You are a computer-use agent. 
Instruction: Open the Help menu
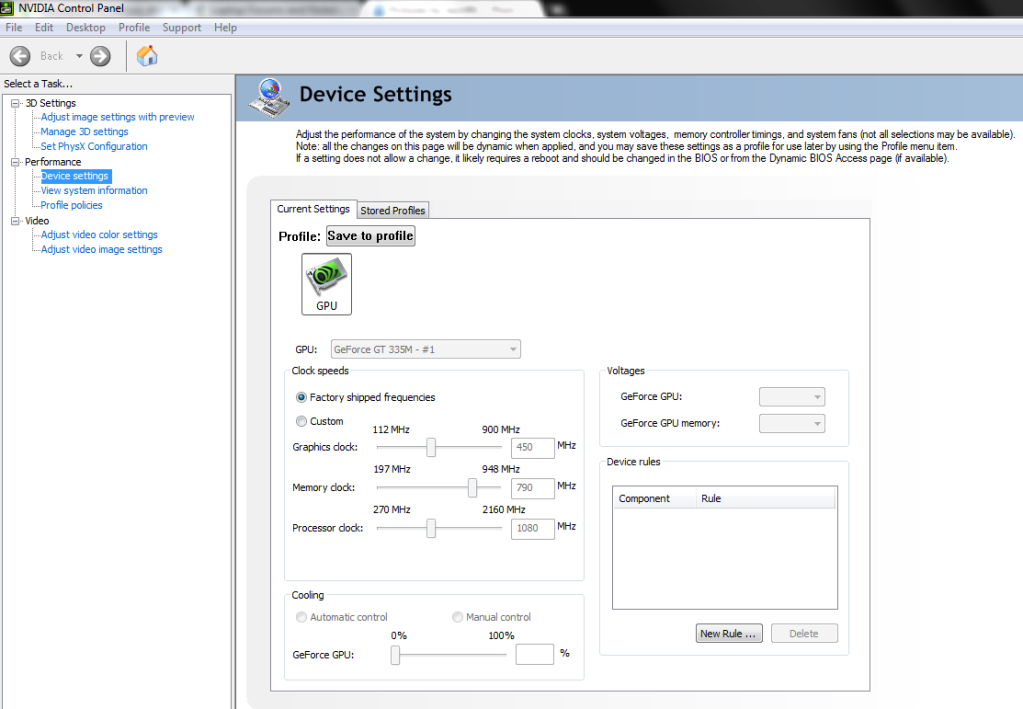tap(225, 27)
